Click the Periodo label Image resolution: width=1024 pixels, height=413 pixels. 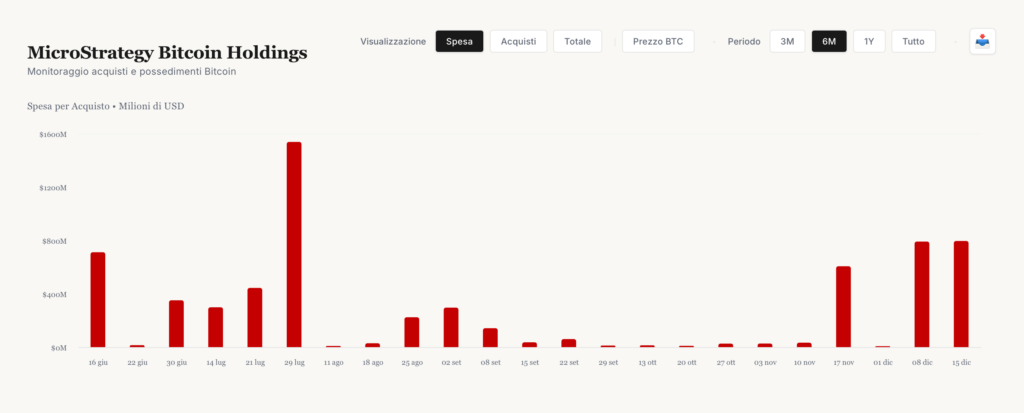click(x=744, y=41)
